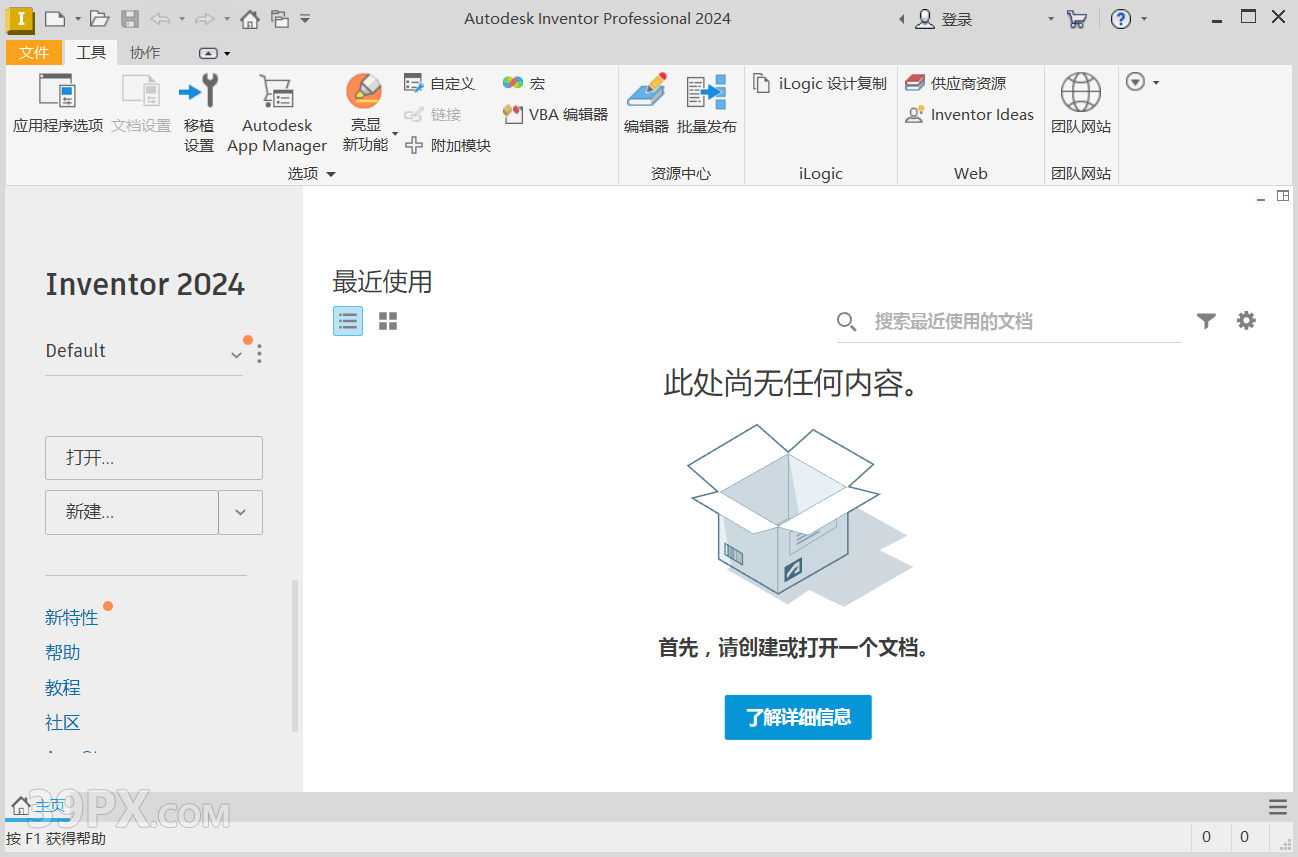Switch to the 协作 (Collaborate) tab
The image size is (1298, 857).
click(145, 53)
